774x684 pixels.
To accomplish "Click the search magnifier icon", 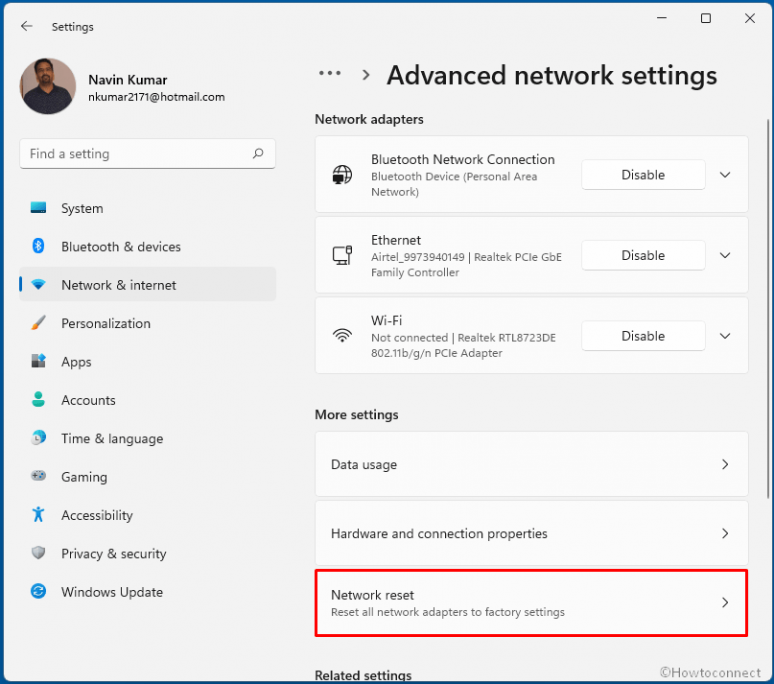I will point(258,153).
